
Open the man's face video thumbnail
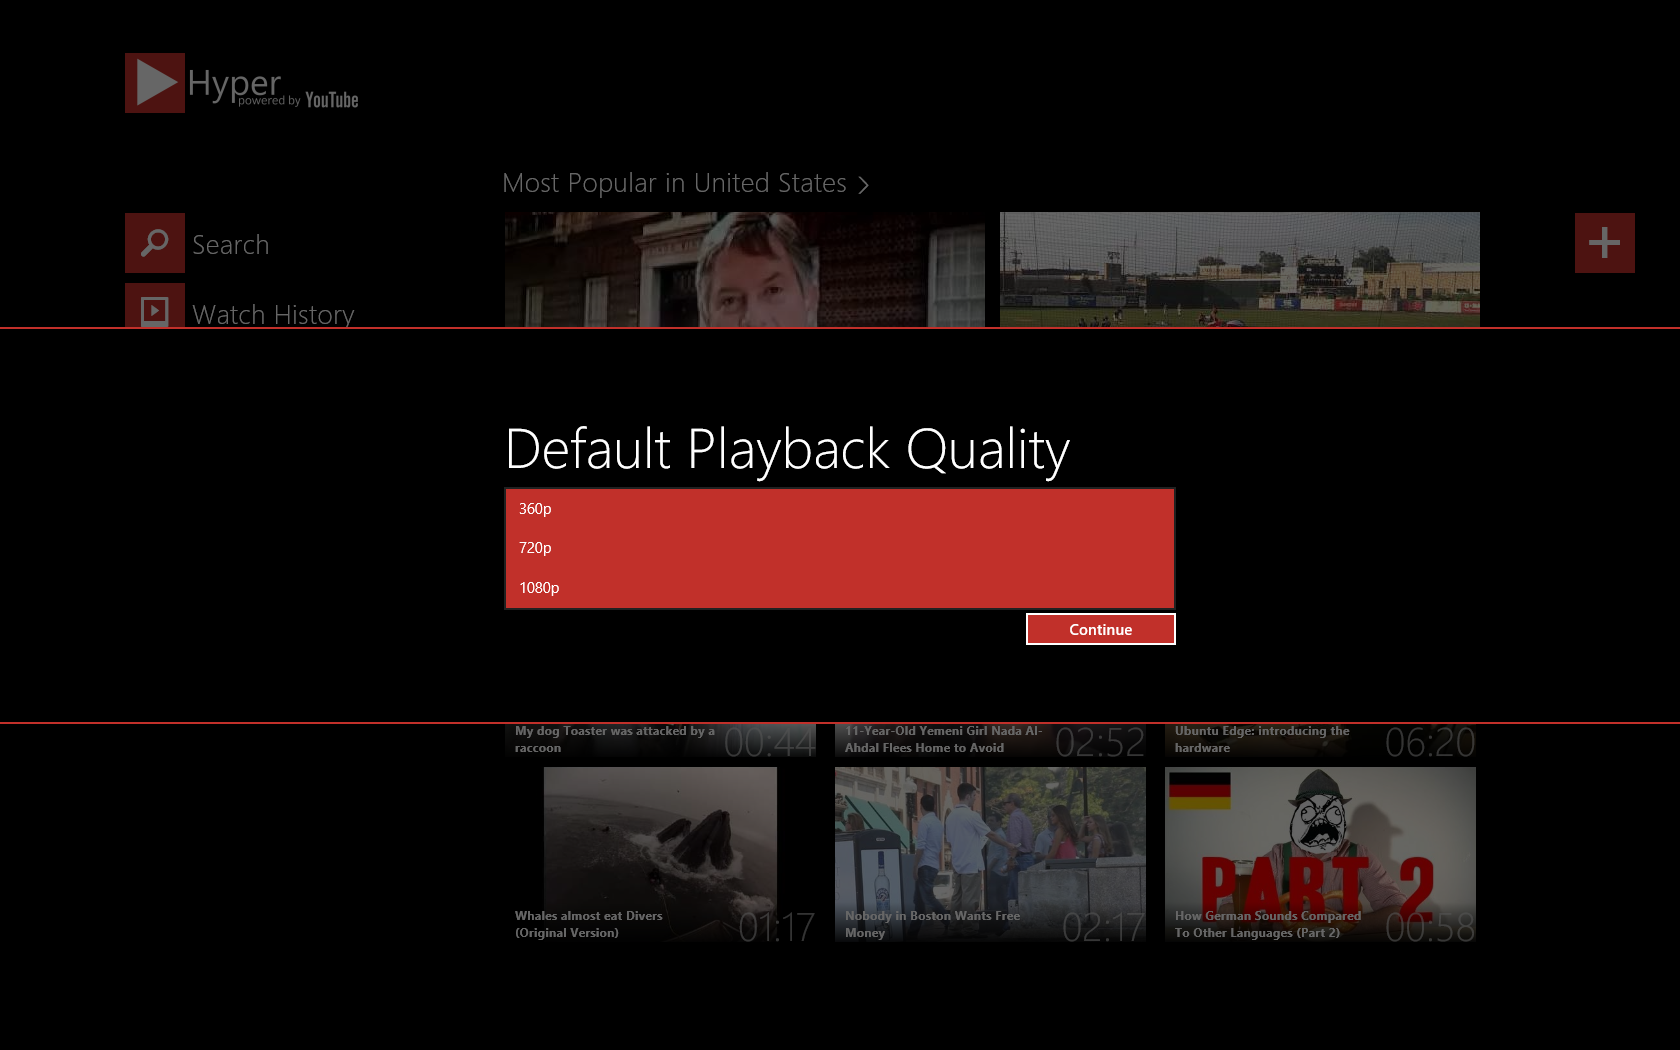click(744, 270)
